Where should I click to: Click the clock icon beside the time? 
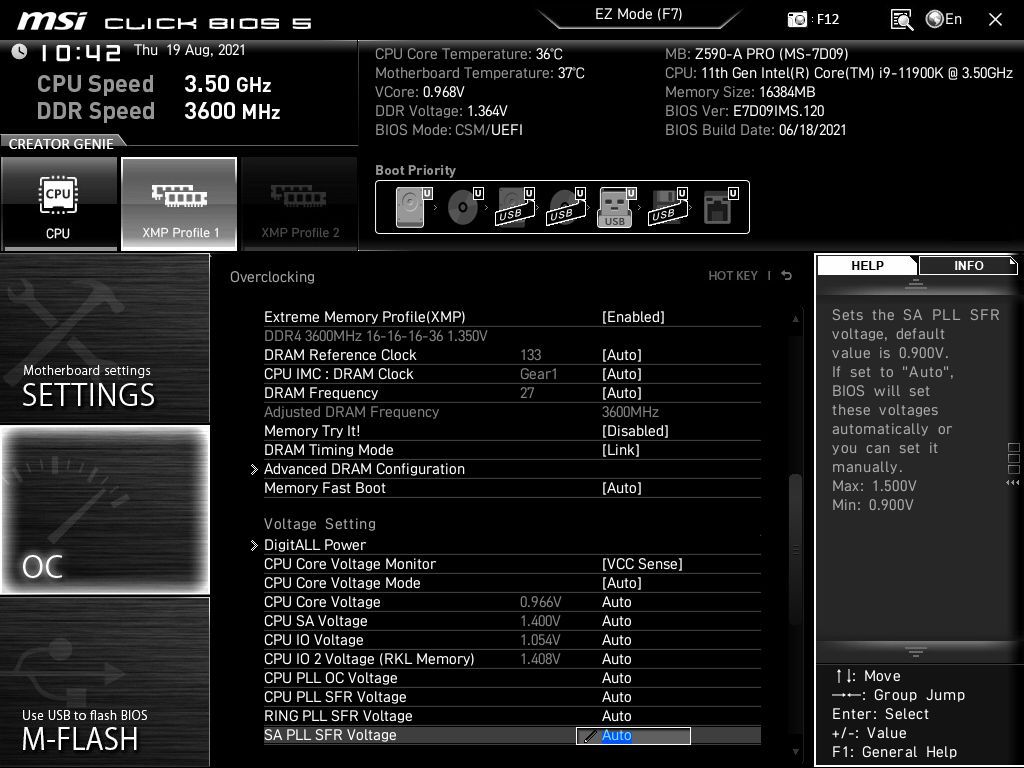[x=19, y=51]
